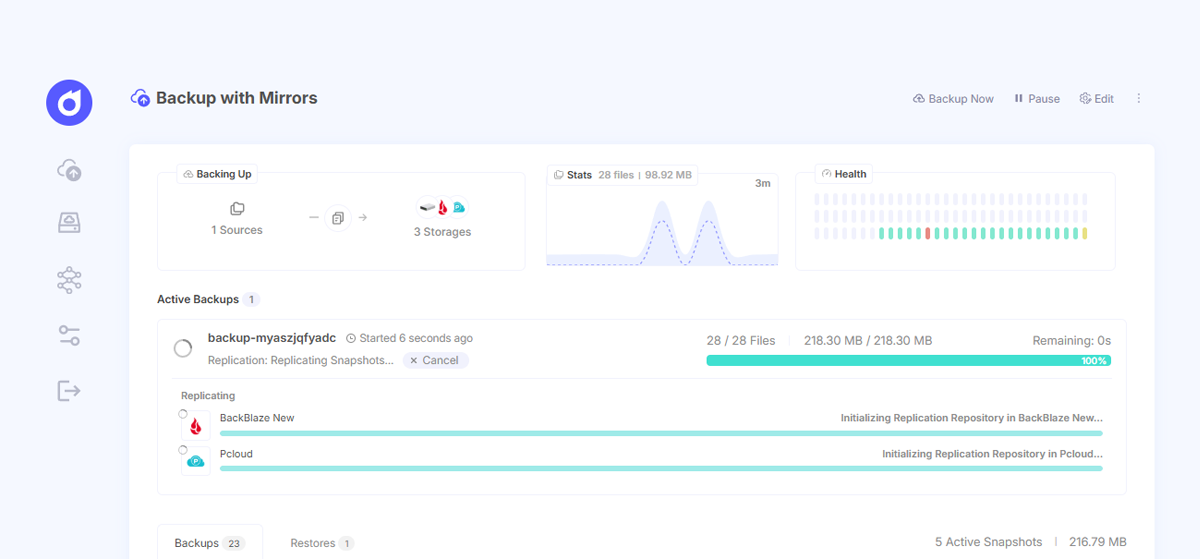Click the red failed bar in the Health grid
This screenshot has width=1200, height=559.
[928, 233]
